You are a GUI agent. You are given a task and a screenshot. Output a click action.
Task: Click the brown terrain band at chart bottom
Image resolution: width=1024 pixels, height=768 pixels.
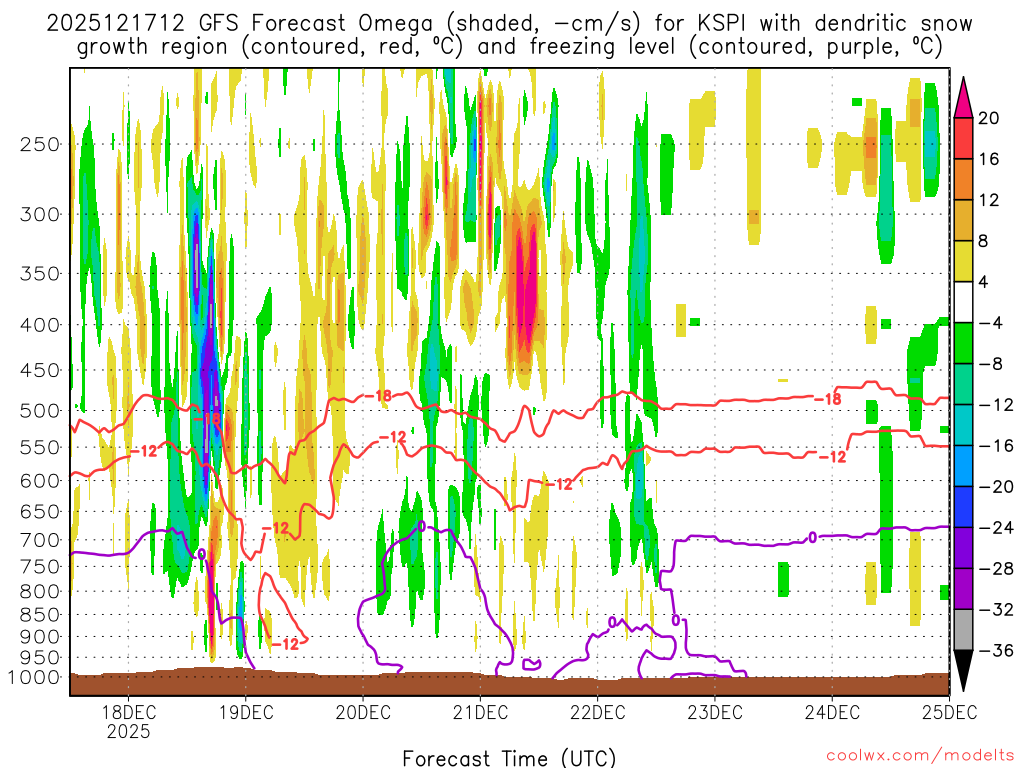tap(509, 683)
